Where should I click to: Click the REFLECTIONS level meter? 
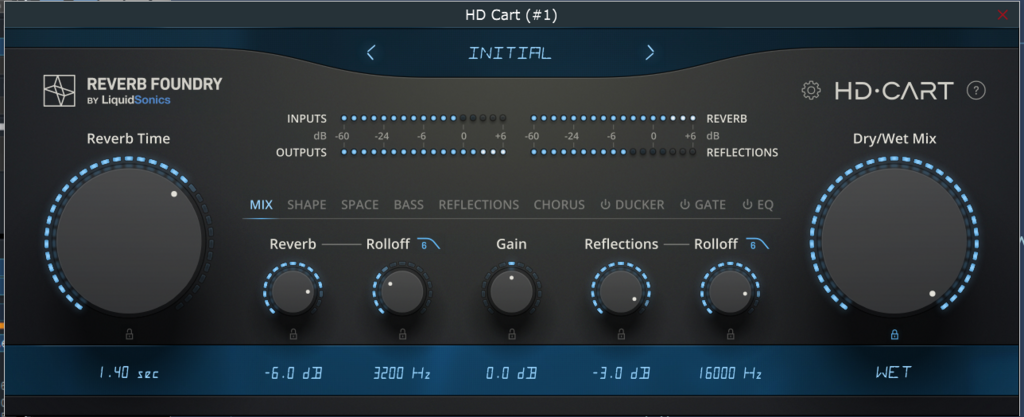(614, 152)
